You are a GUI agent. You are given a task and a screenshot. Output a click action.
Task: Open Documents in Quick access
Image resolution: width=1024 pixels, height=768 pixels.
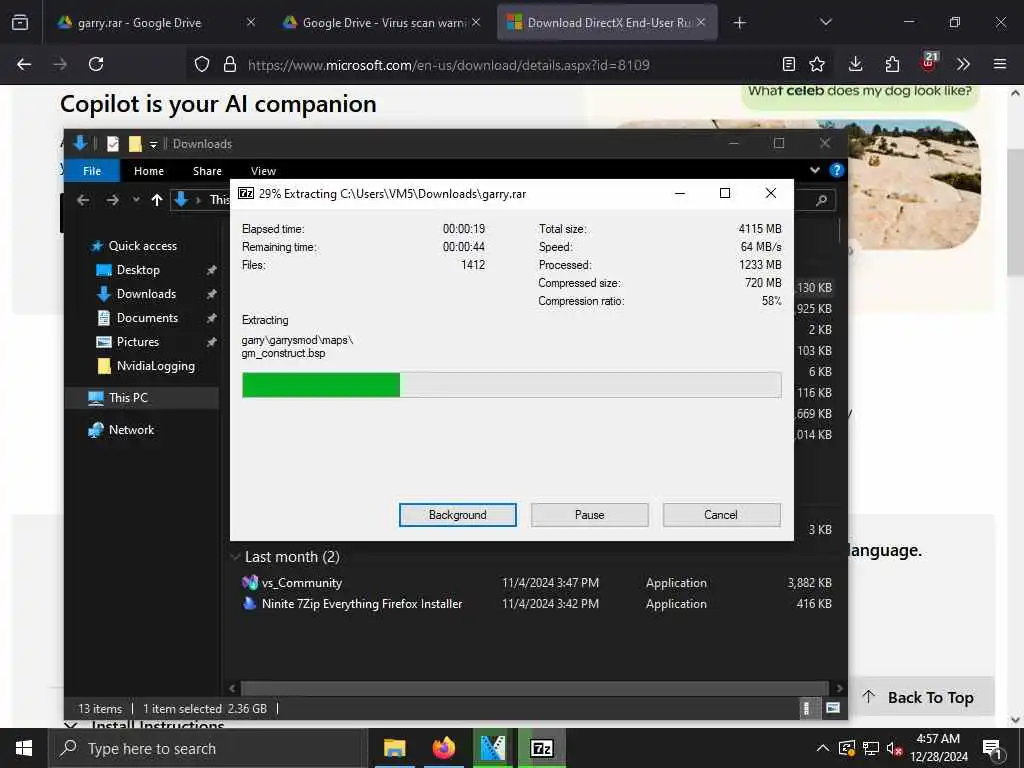coord(147,318)
